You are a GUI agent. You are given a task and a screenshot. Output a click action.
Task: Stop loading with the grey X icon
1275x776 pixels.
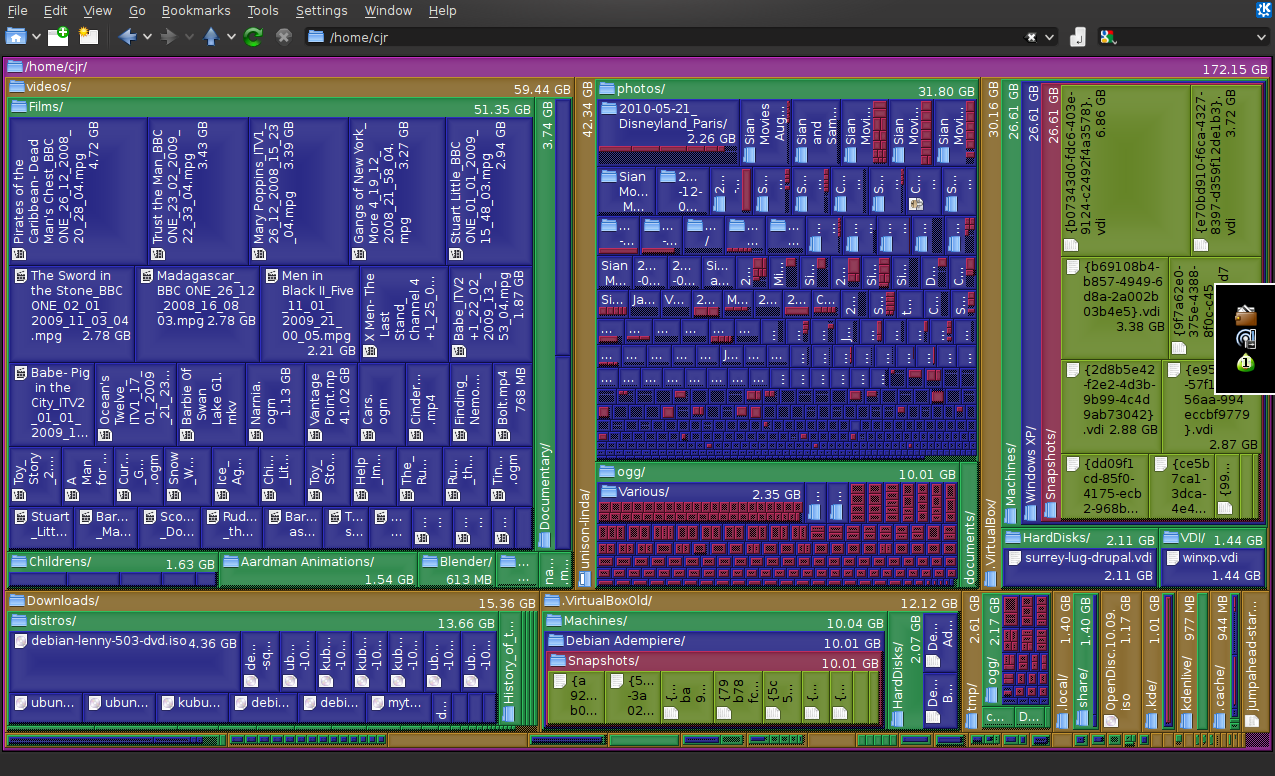click(284, 37)
